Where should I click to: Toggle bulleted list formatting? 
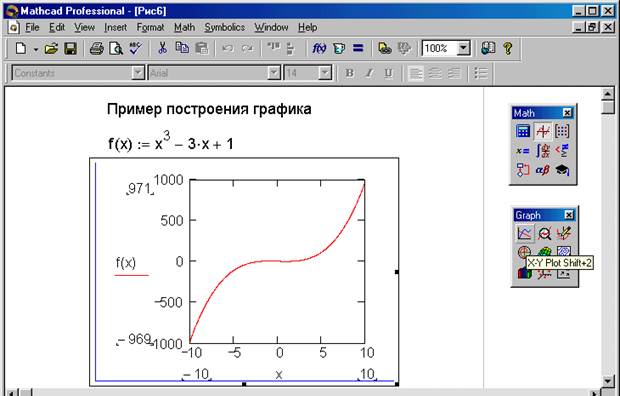(480, 73)
